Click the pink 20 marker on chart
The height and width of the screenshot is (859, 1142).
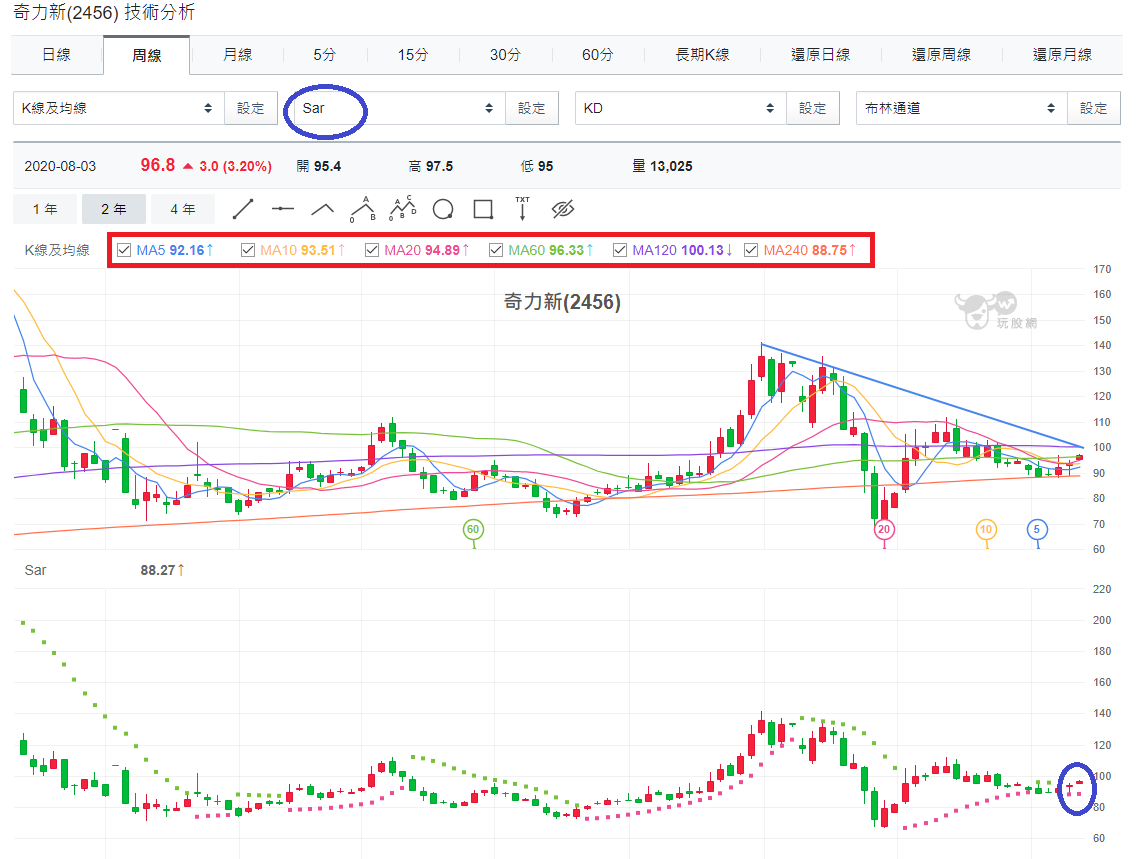tap(884, 530)
